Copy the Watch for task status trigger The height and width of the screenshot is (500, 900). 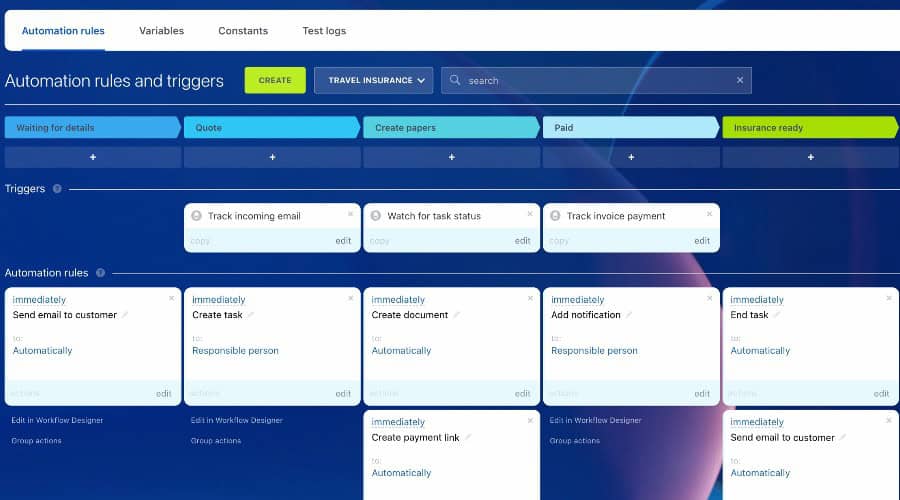[x=379, y=241]
